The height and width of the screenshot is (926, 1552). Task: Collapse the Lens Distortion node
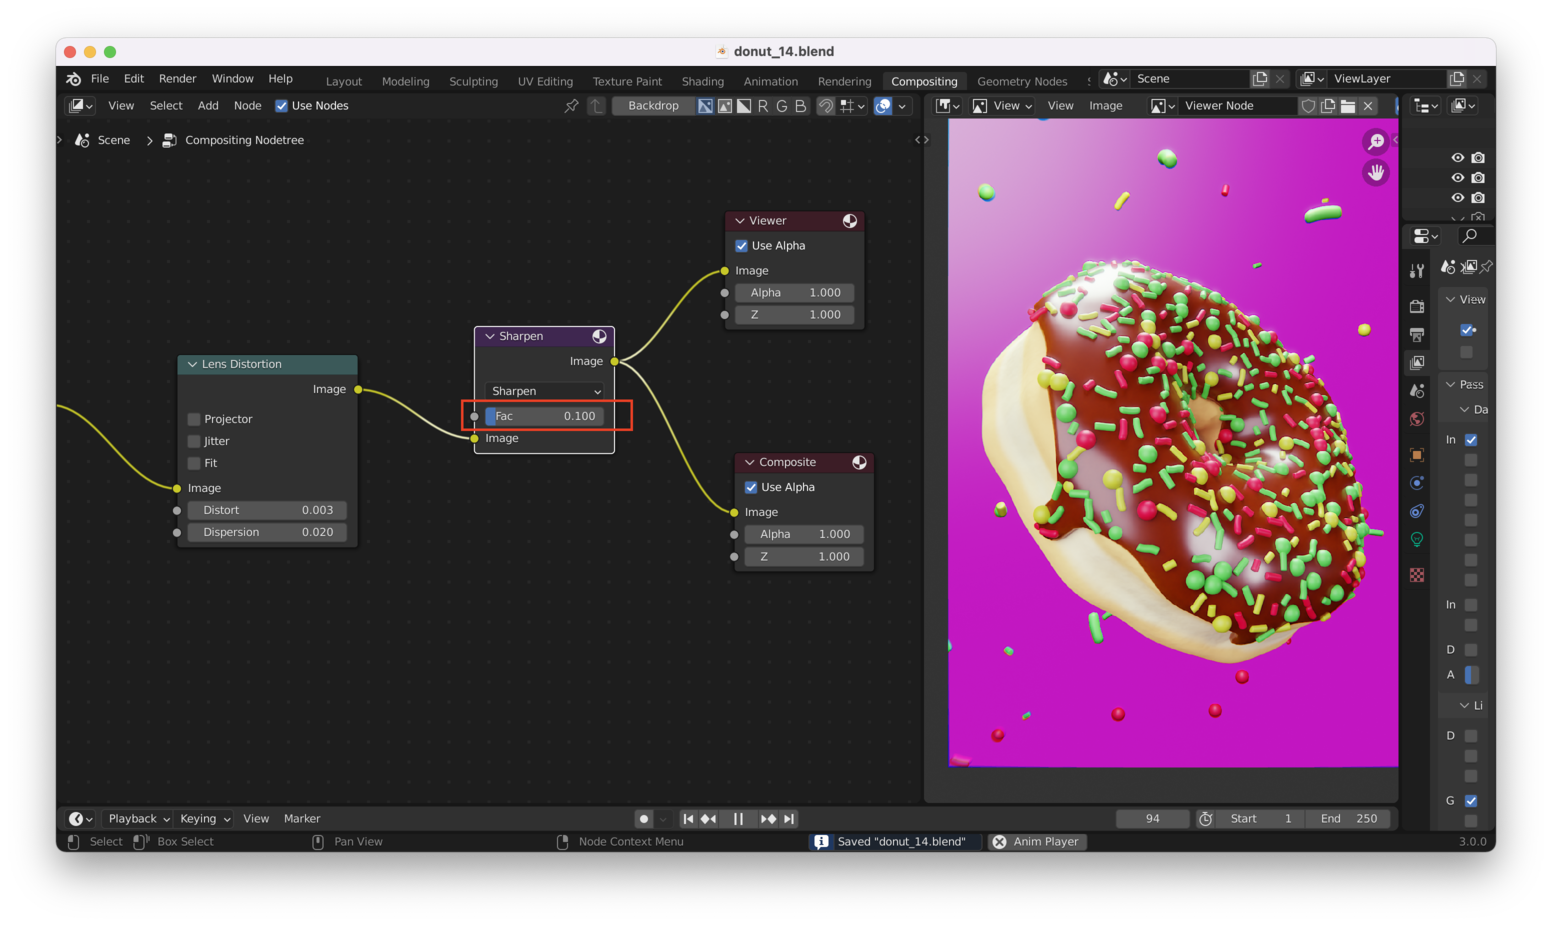click(x=192, y=365)
